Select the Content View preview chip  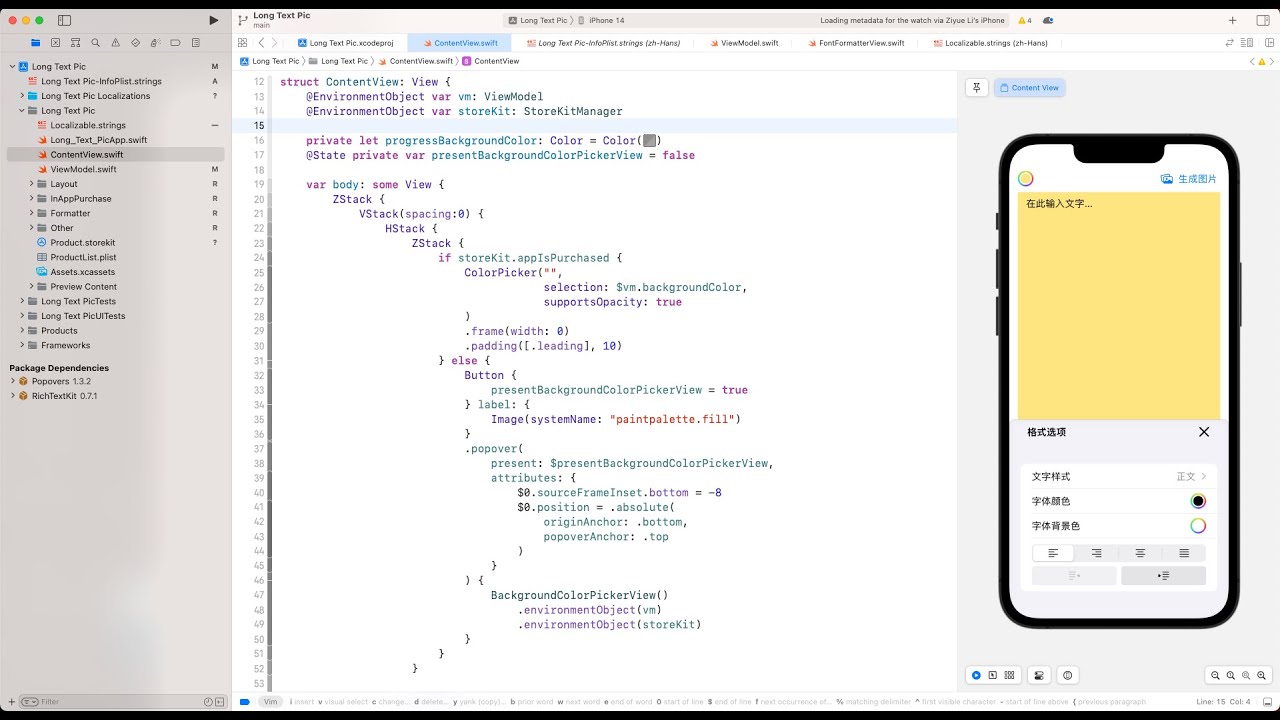[x=1029, y=87]
